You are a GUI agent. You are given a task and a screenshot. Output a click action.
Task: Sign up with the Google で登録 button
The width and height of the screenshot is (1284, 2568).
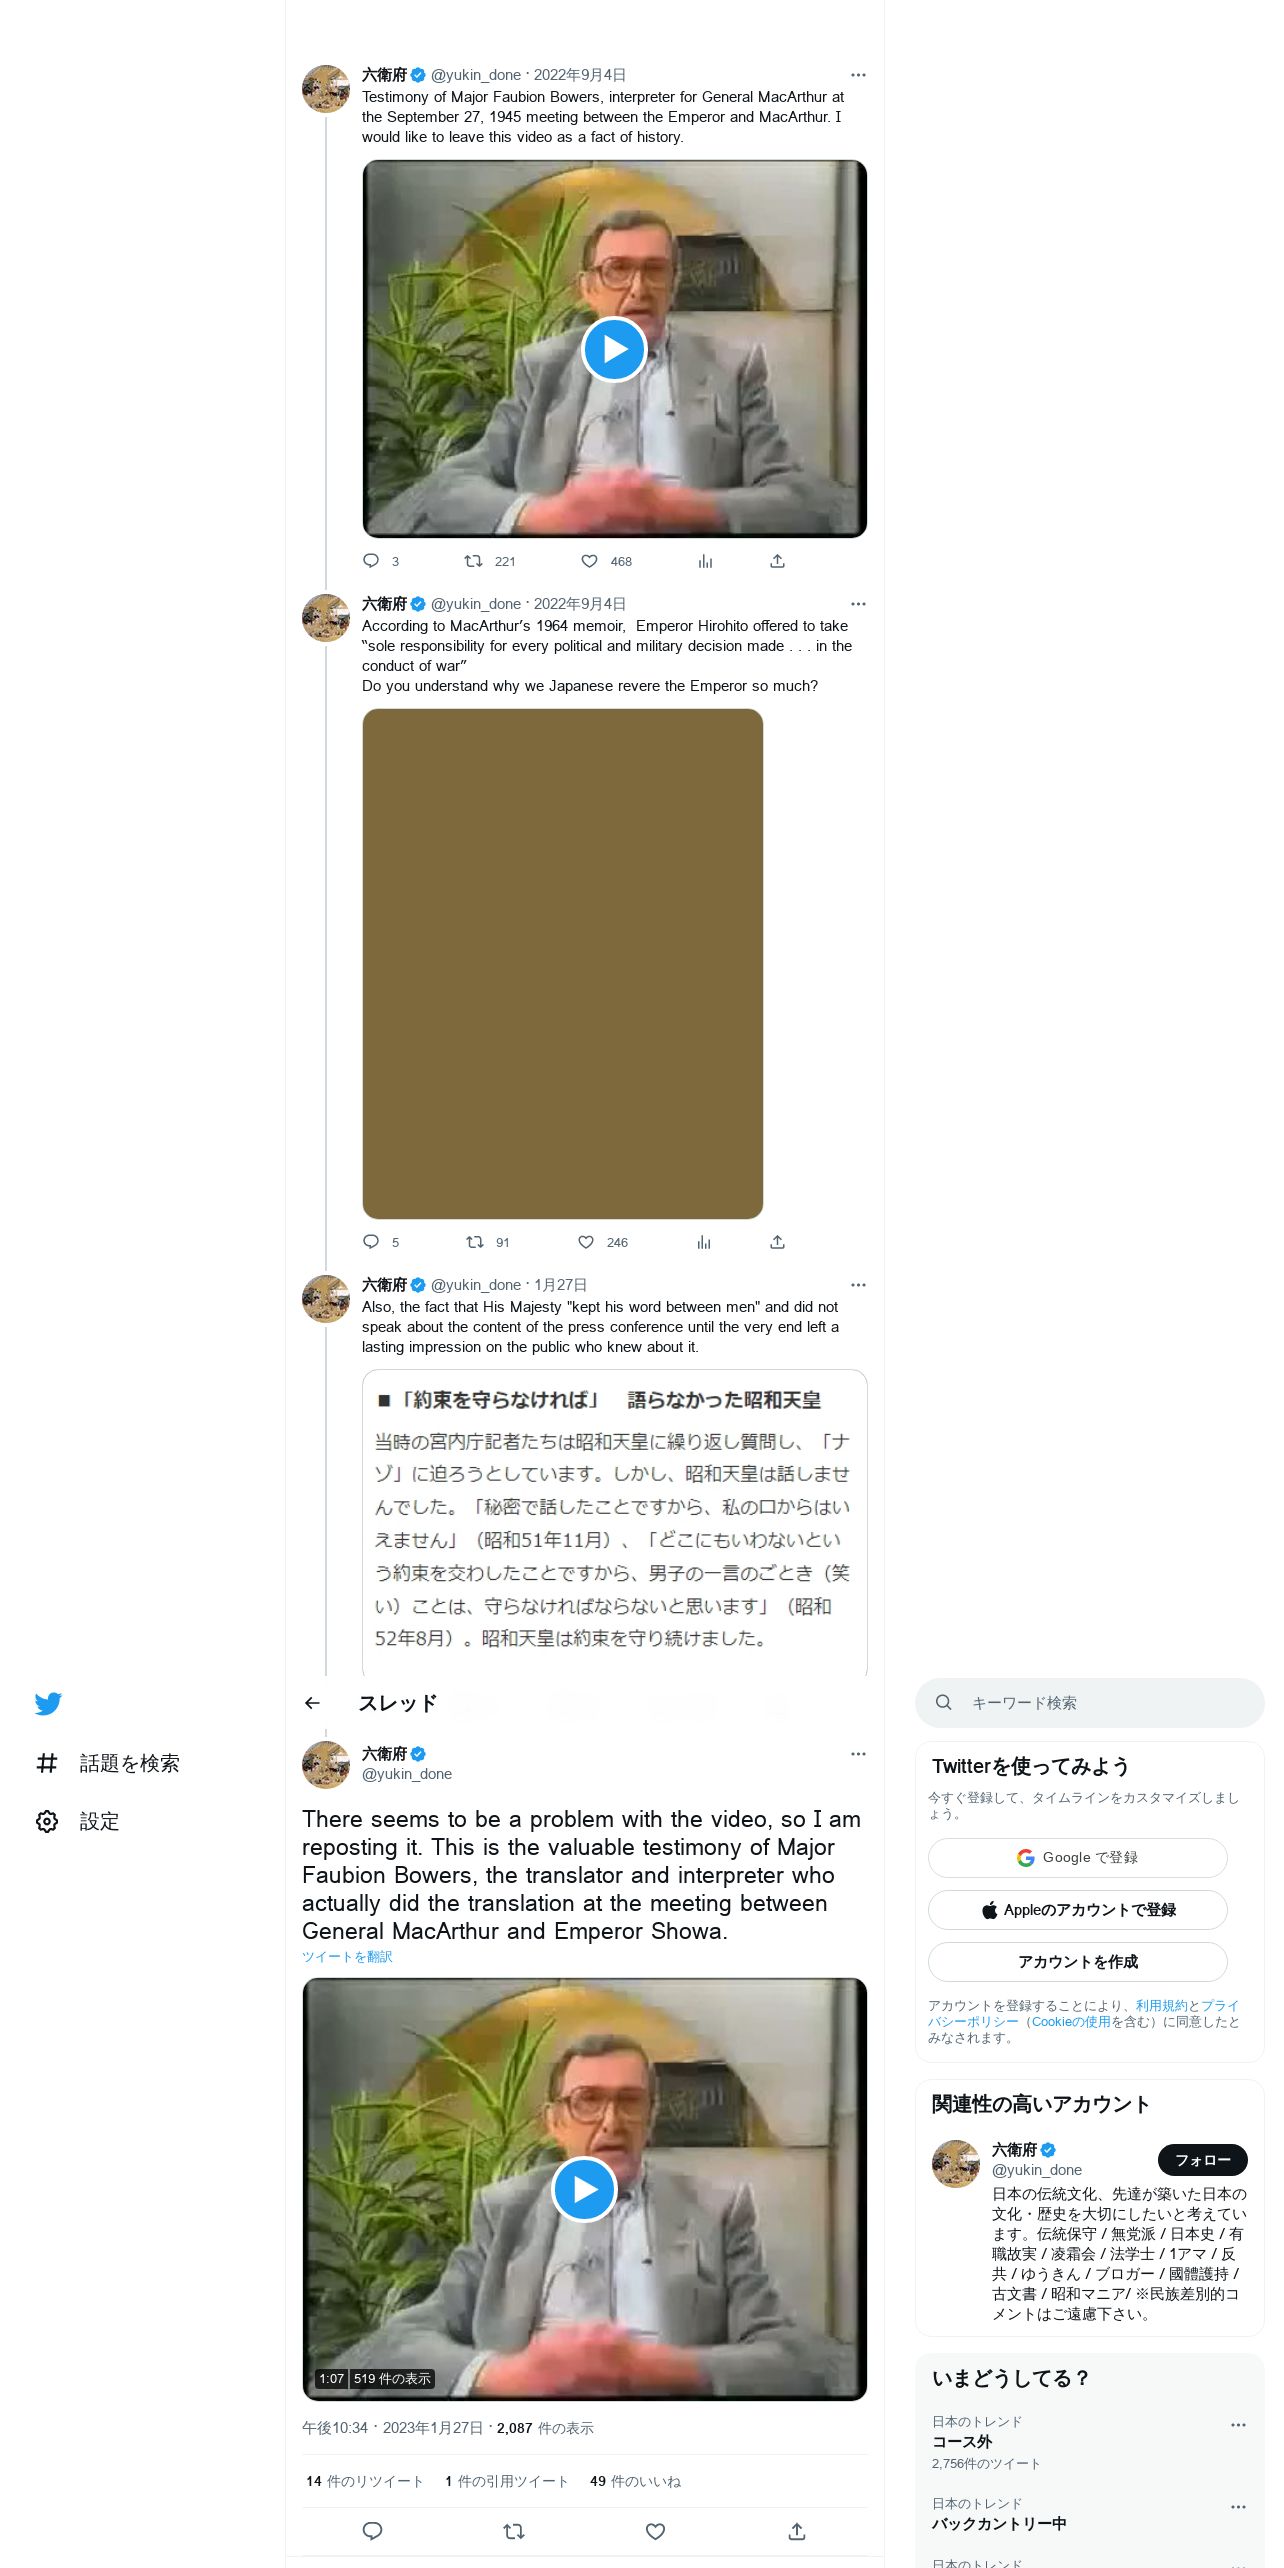click(x=1077, y=1857)
